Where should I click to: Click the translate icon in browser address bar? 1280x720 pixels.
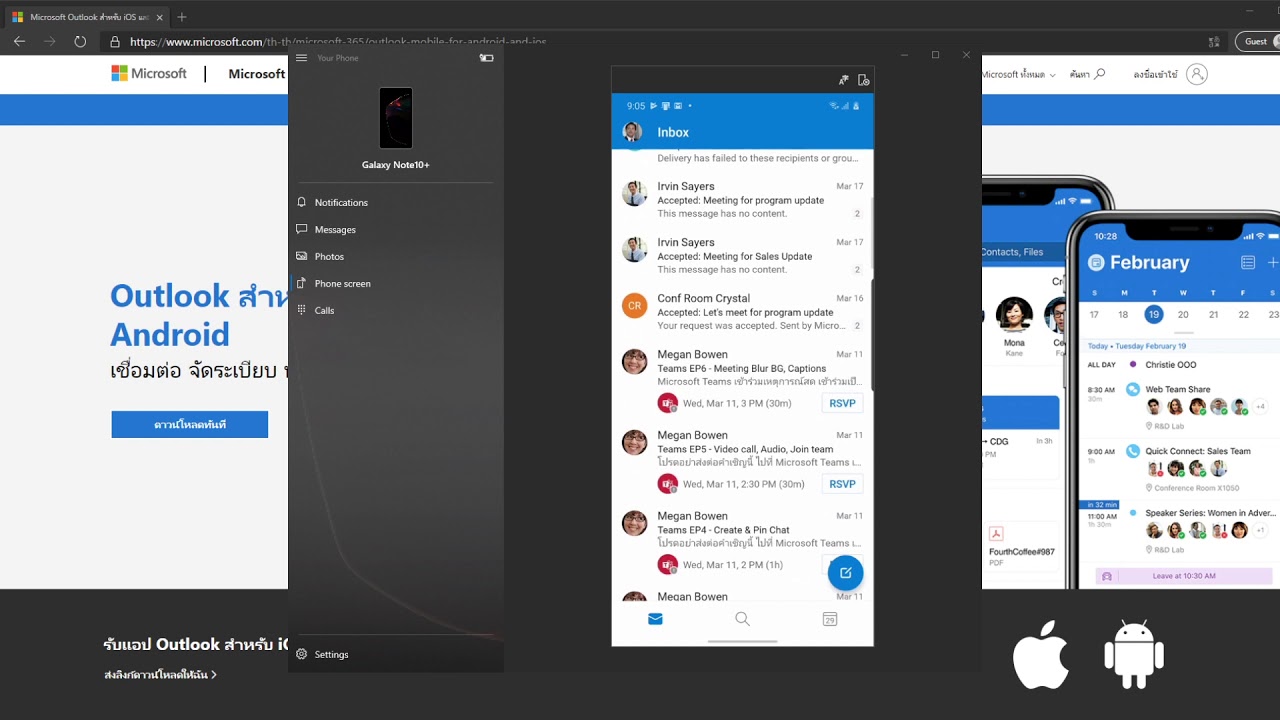click(x=1213, y=42)
